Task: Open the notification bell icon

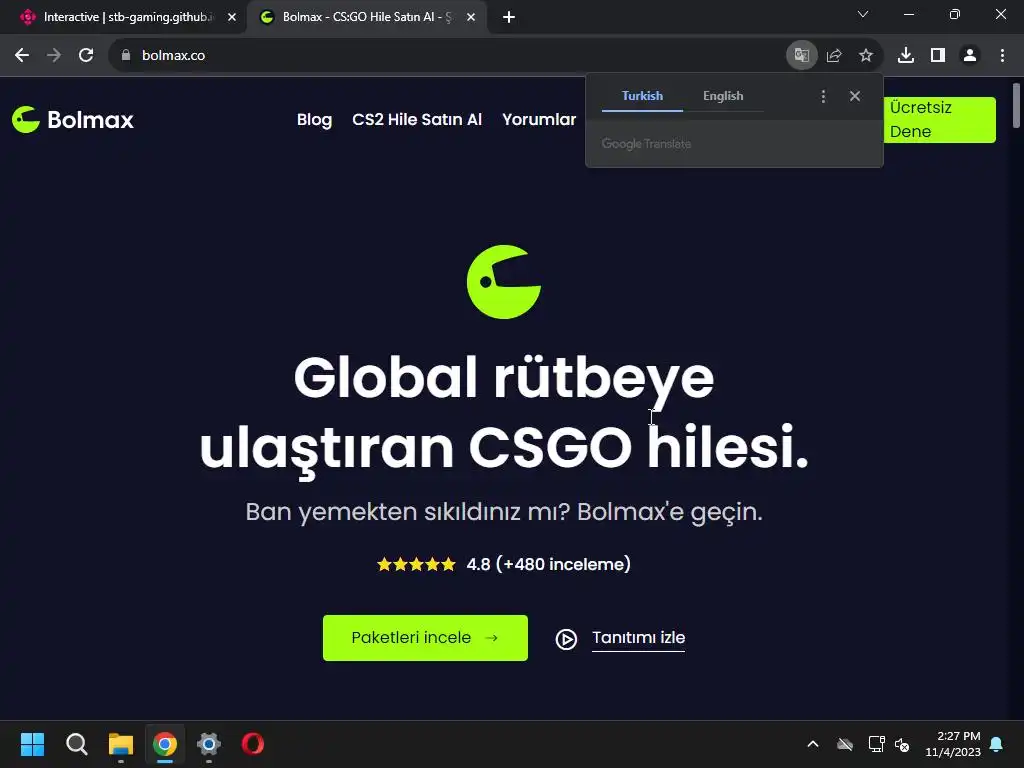Action: pyautogui.click(x=997, y=744)
